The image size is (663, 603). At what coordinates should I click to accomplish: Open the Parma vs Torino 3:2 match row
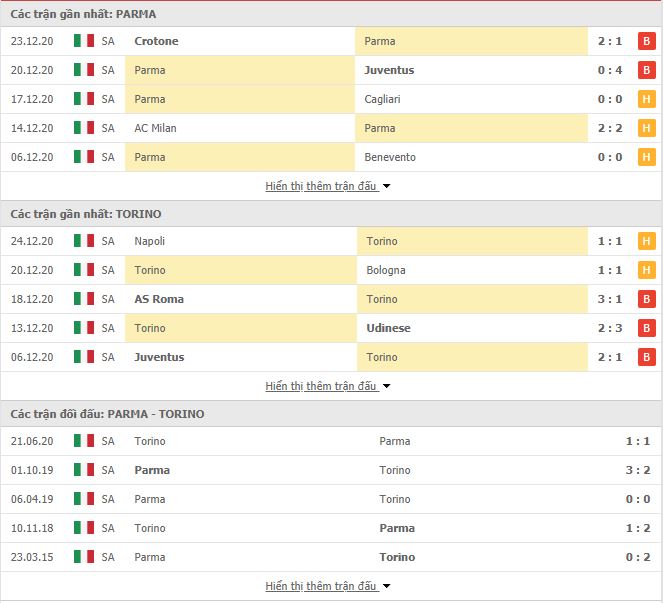click(332, 470)
